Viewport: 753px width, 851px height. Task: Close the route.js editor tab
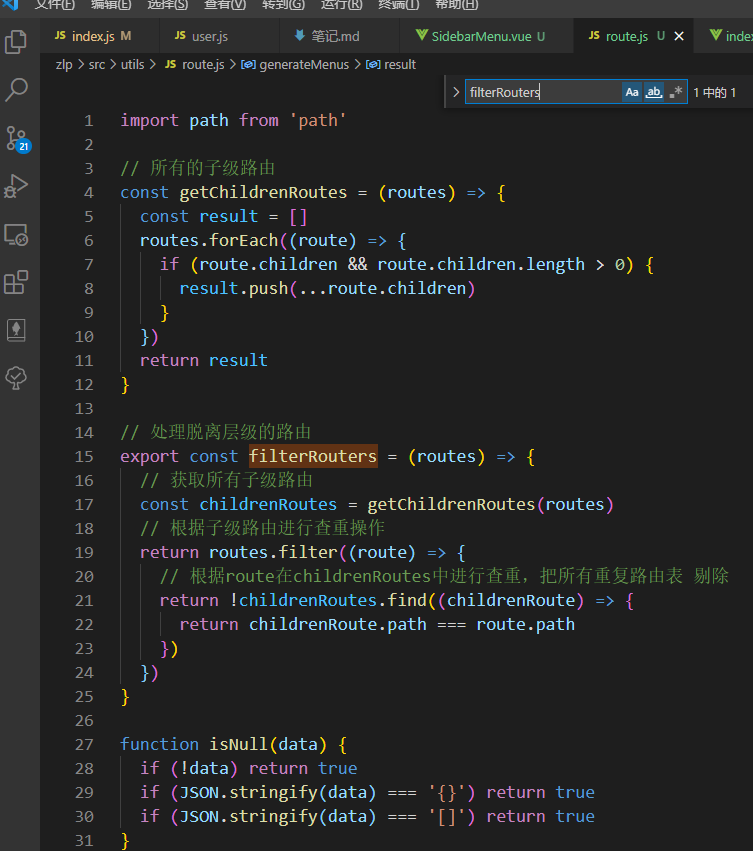[680, 36]
